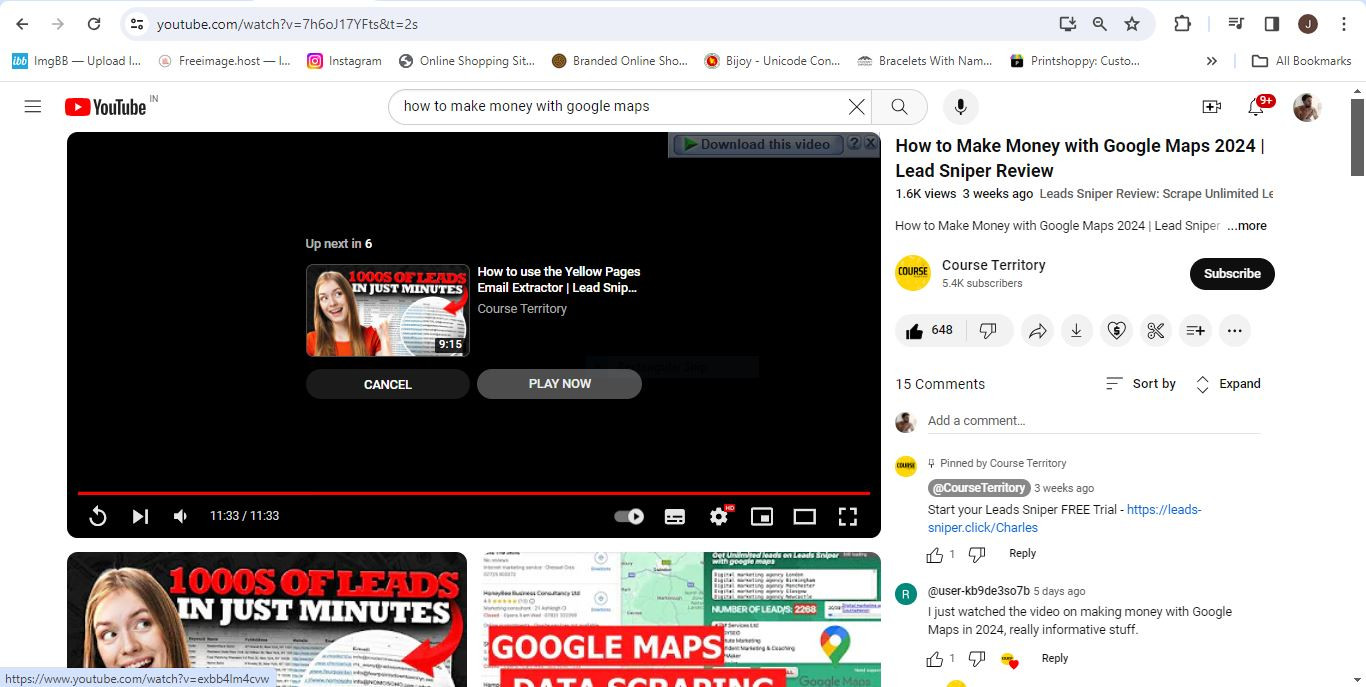Submit search with the magnifier button
1366x687 pixels.
pyautogui.click(x=899, y=106)
